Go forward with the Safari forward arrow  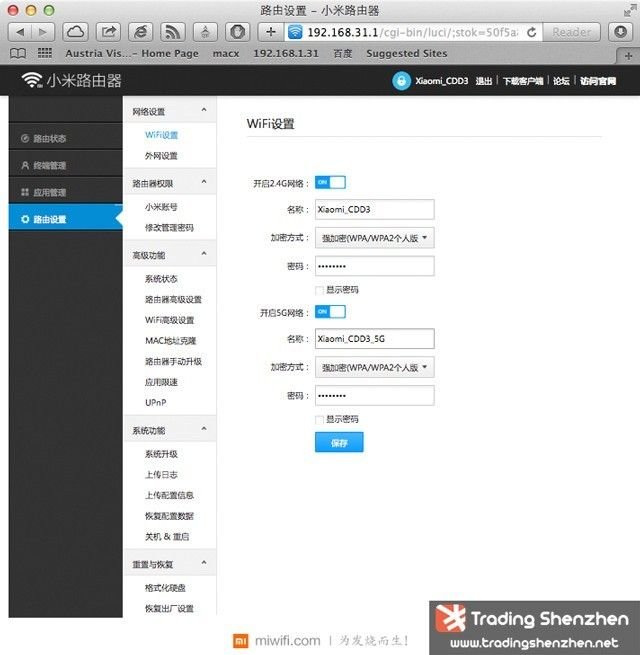(x=43, y=32)
